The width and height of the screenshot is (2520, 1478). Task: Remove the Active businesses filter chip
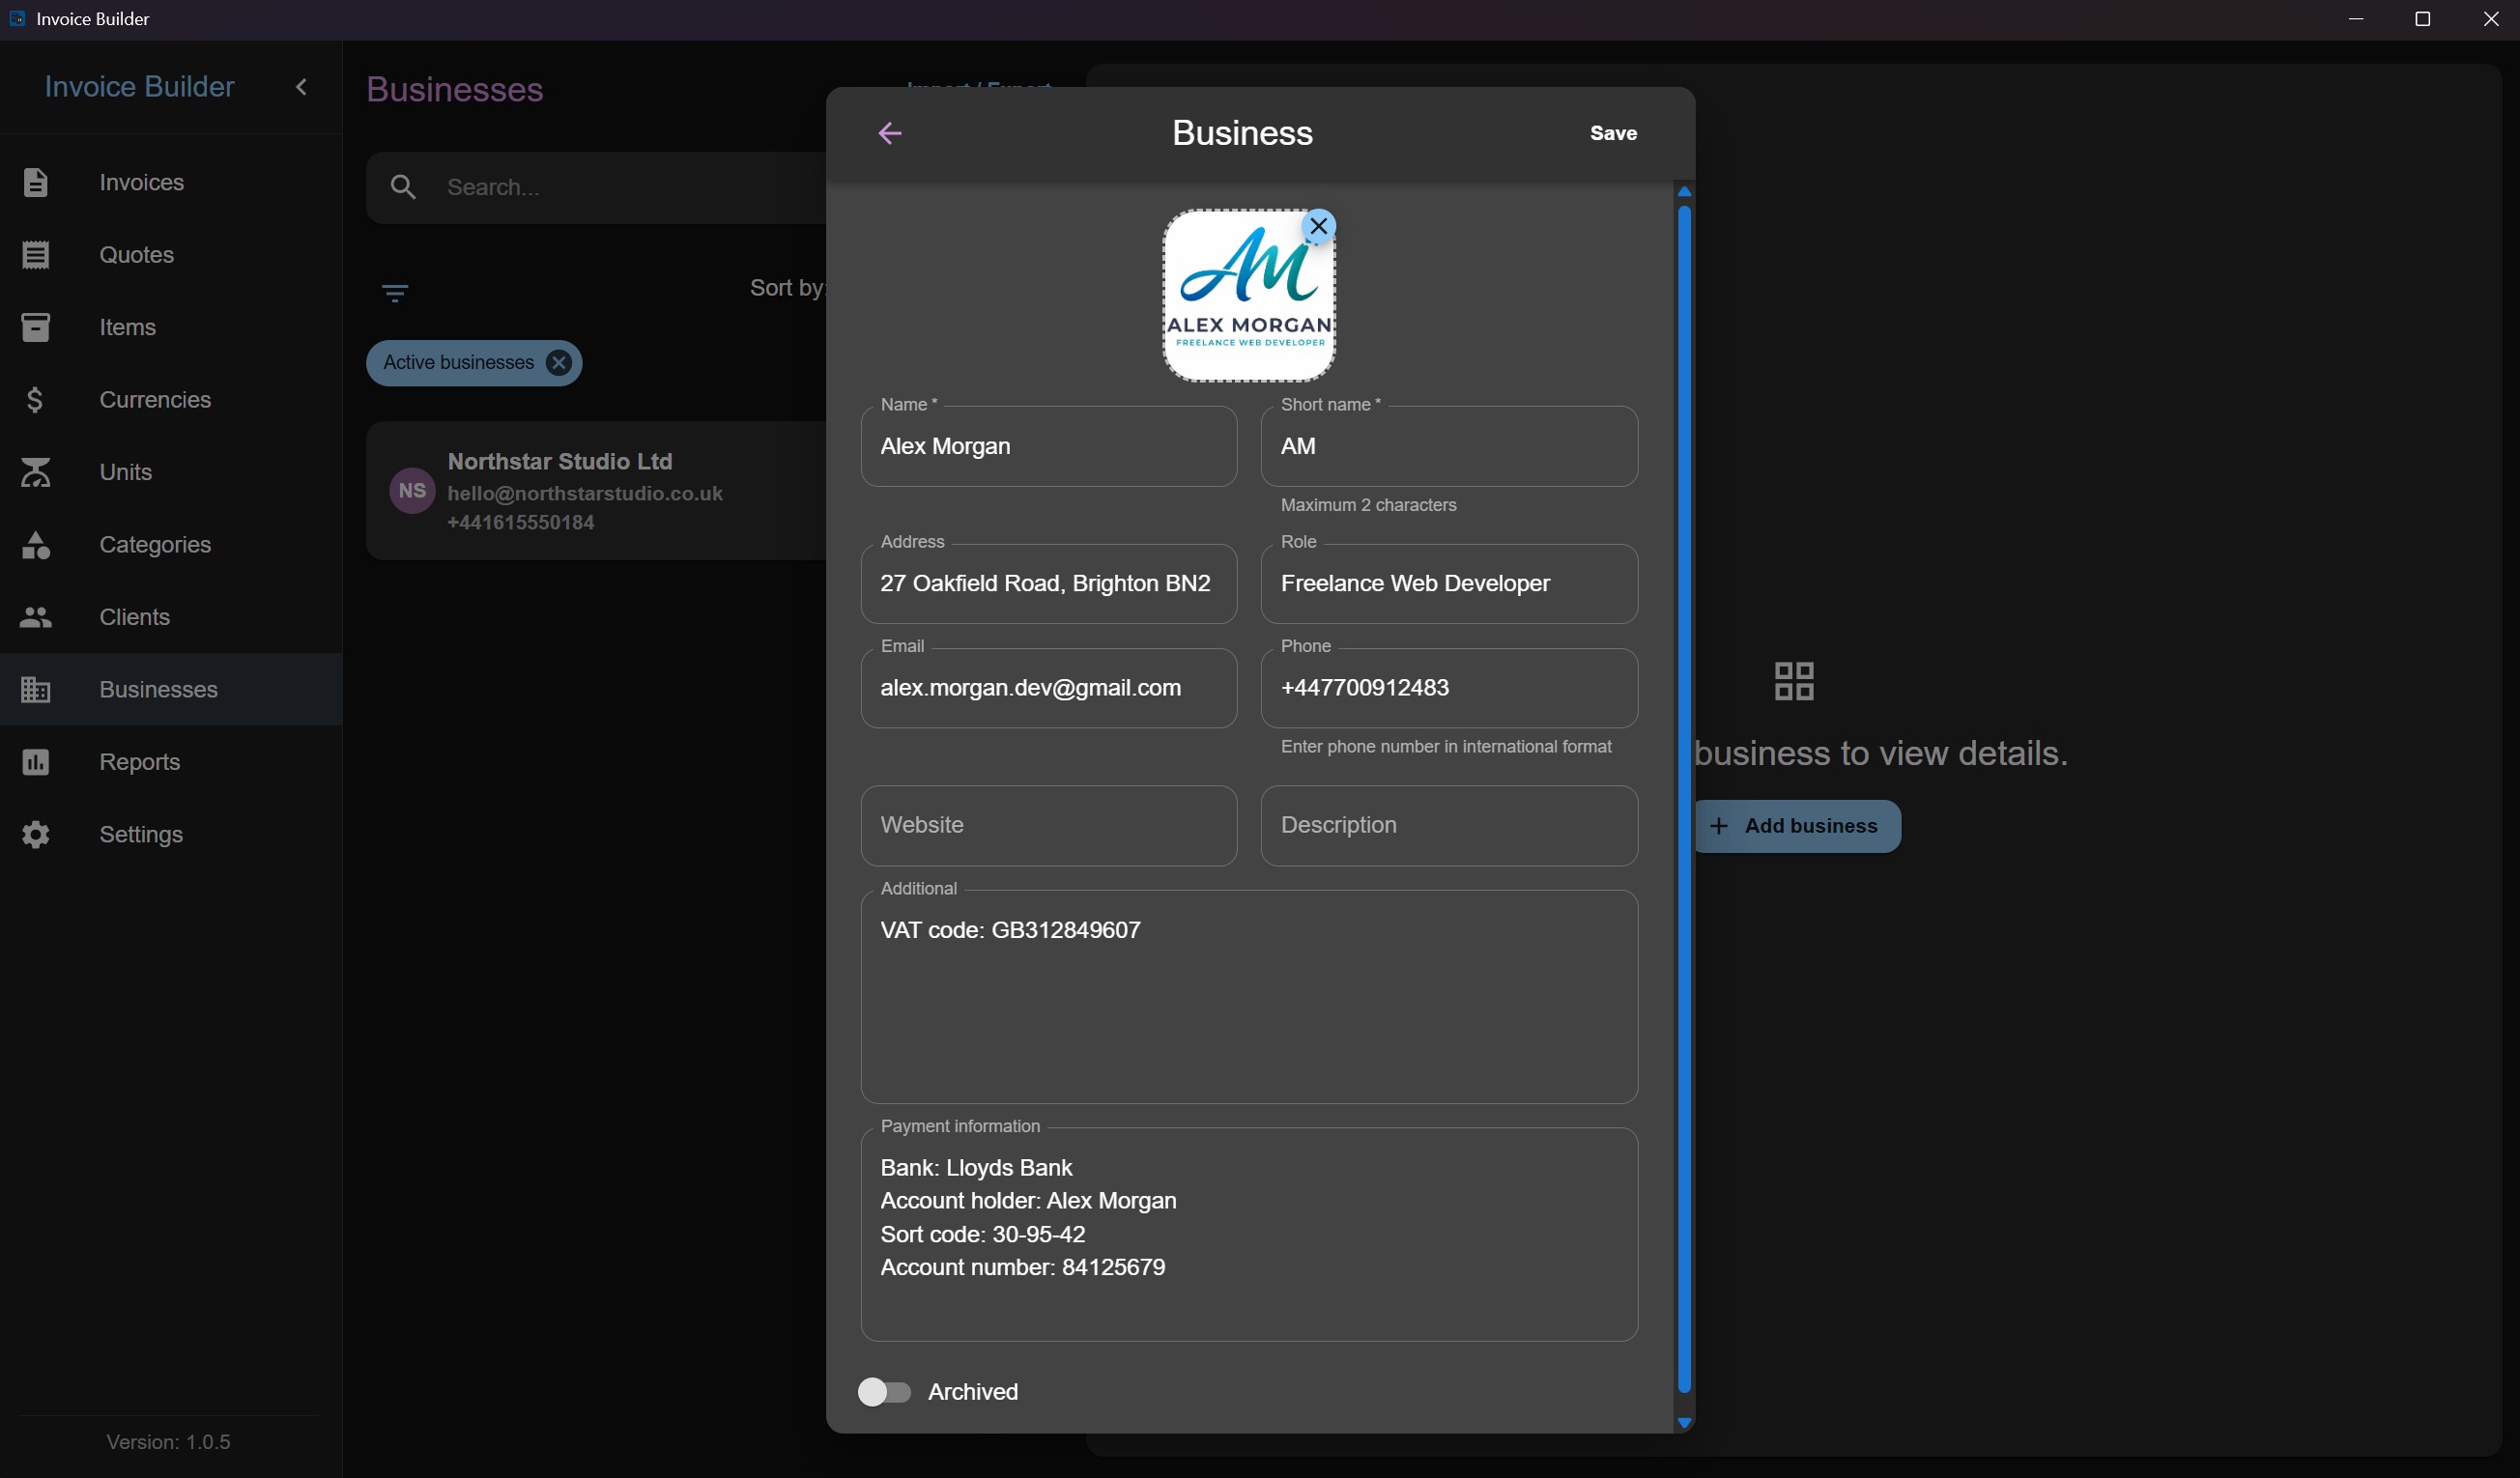(x=559, y=363)
